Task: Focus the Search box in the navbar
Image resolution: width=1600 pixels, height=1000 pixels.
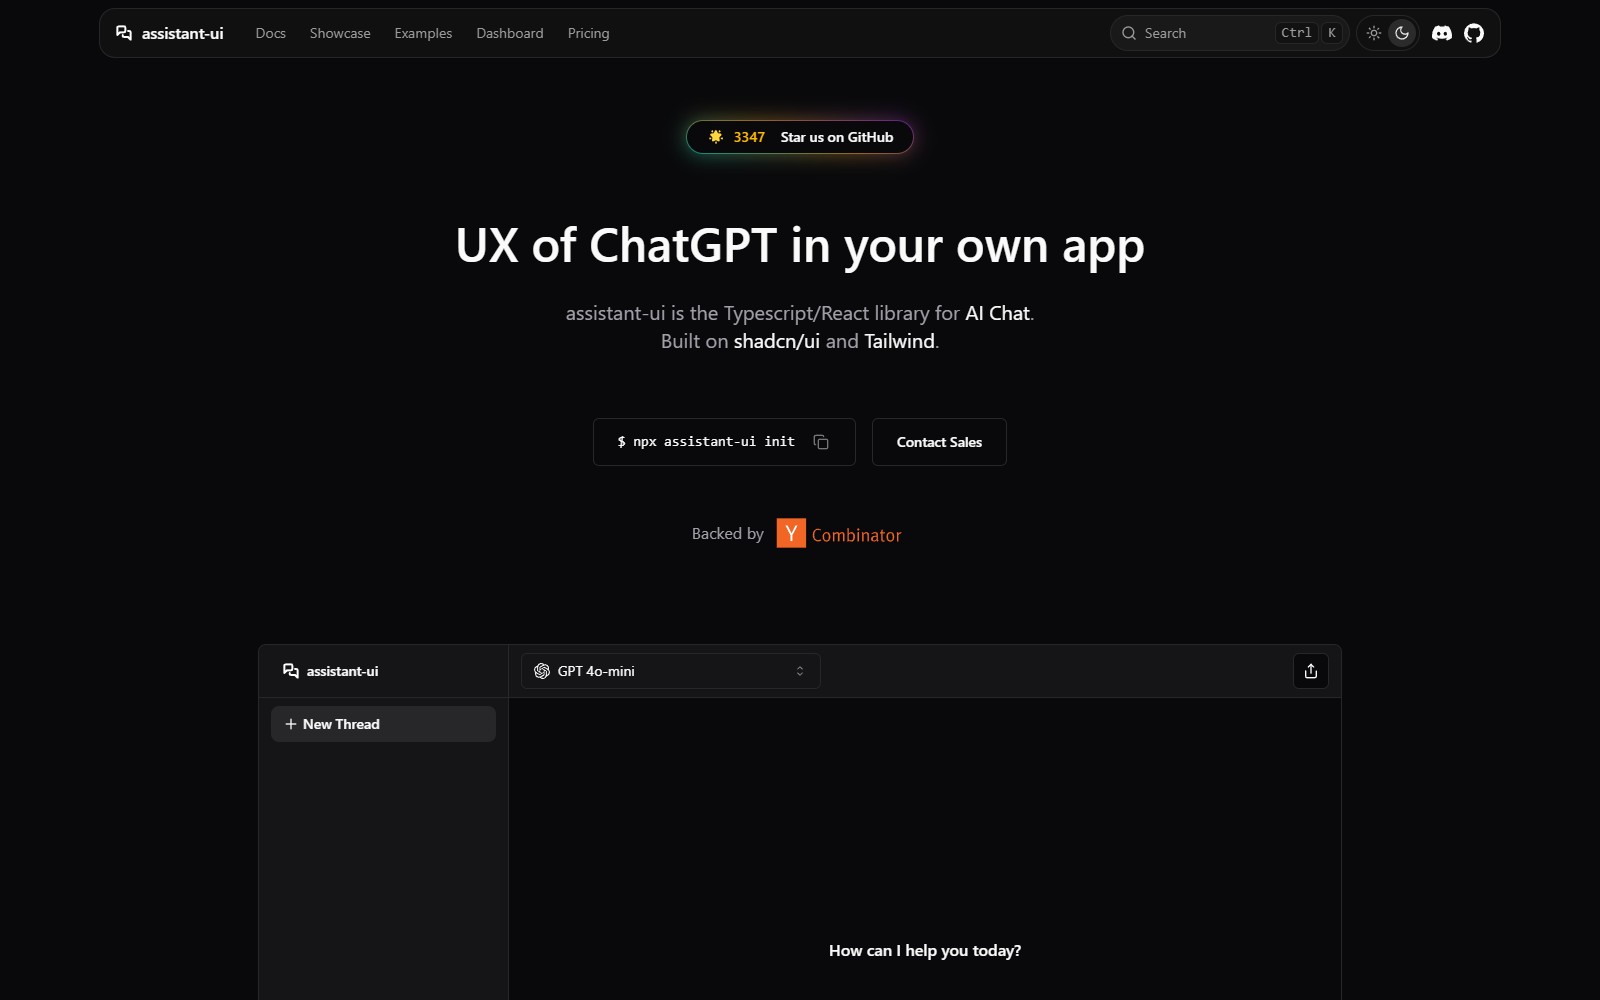Action: [x=1229, y=33]
